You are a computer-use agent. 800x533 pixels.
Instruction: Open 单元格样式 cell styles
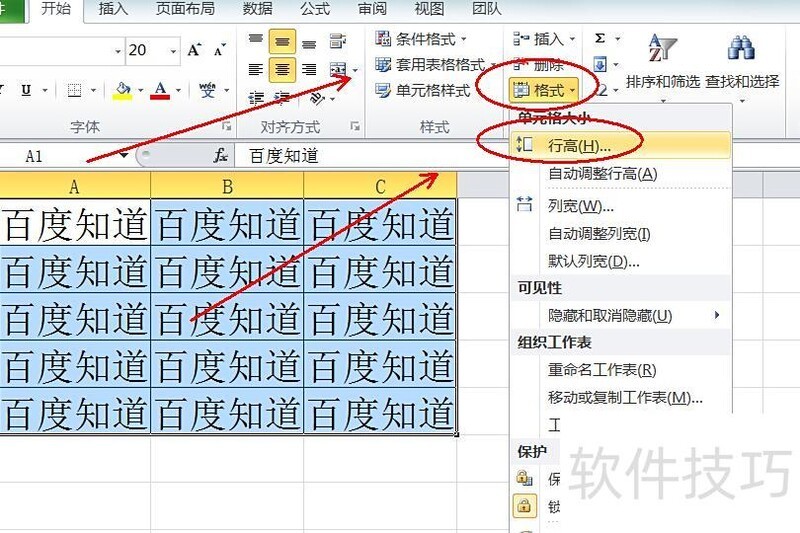[422, 91]
